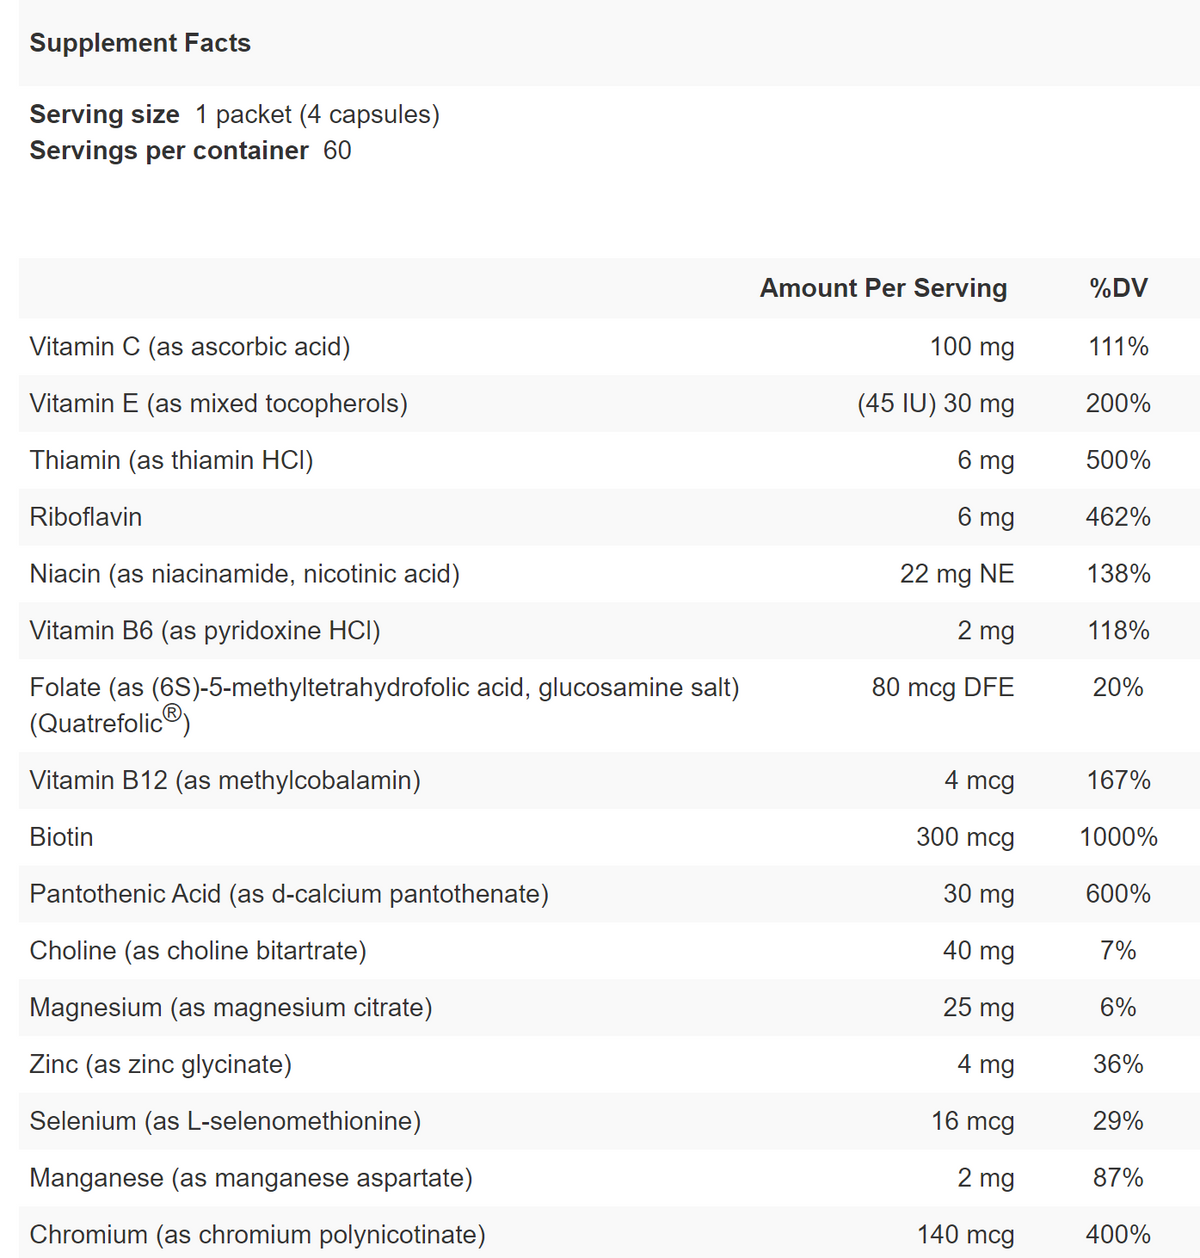
Task: Click the Servings per container value 60
Action: pyautogui.click(x=337, y=151)
